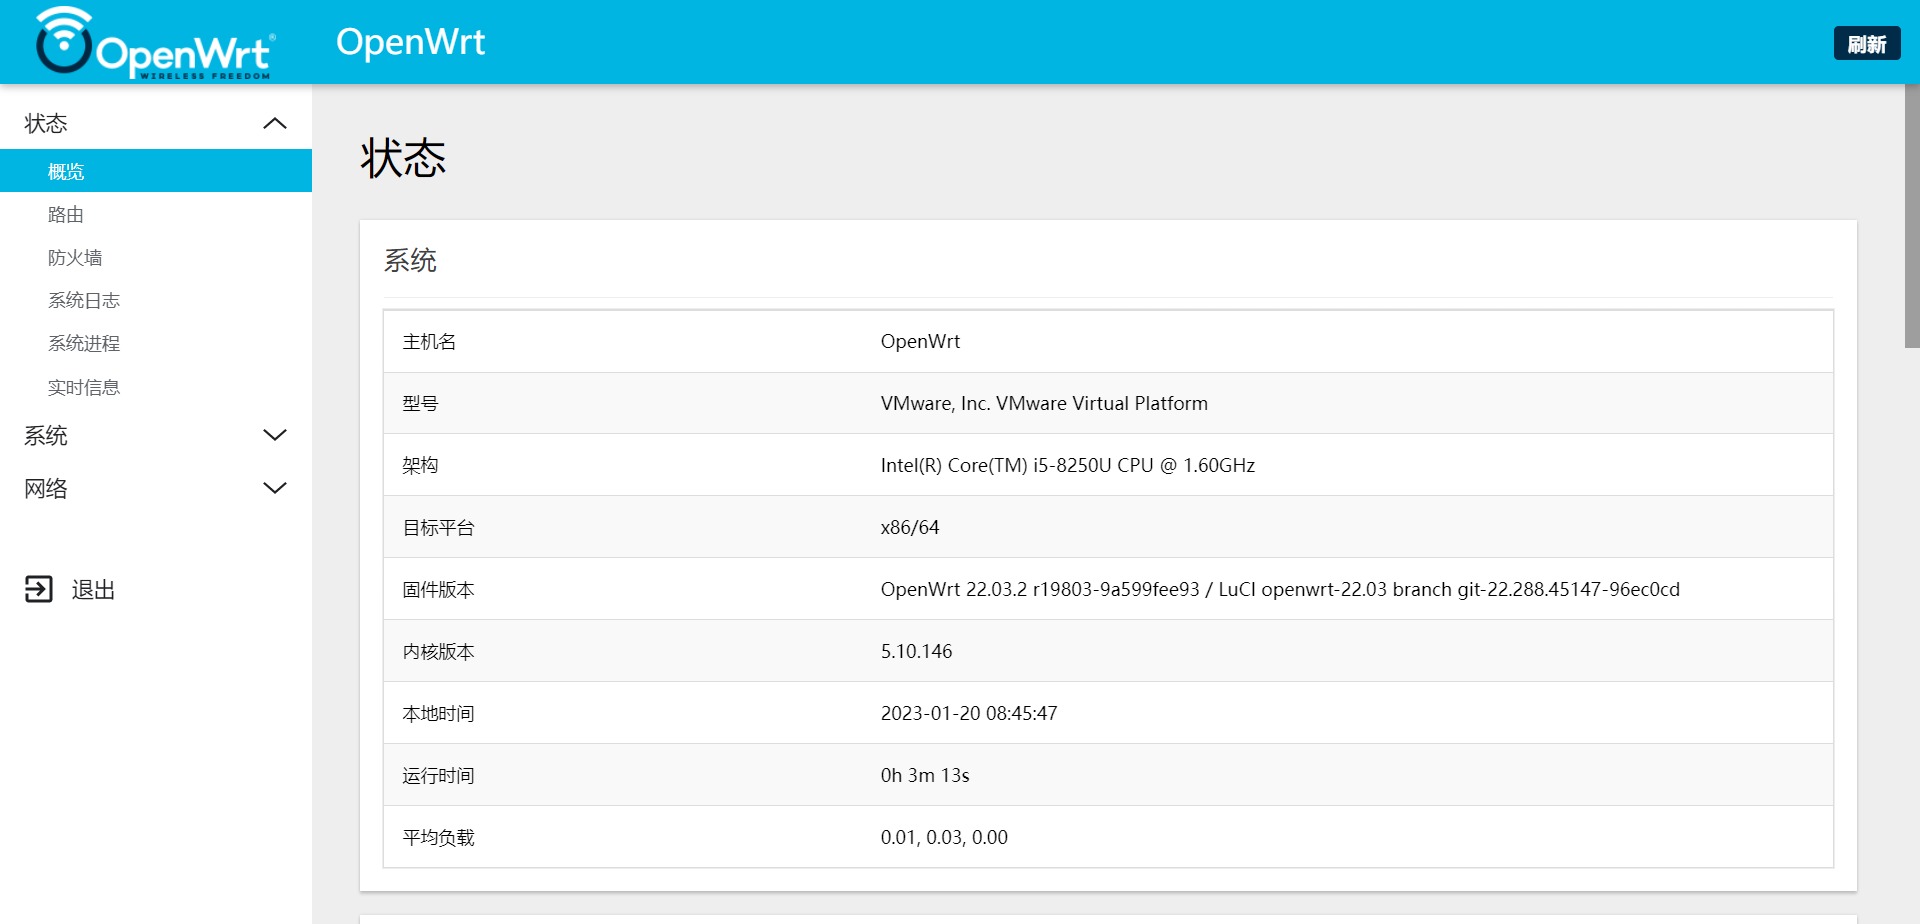Click the 架构 row label
Viewport: 1920px width, 924px height.
[x=420, y=466]
